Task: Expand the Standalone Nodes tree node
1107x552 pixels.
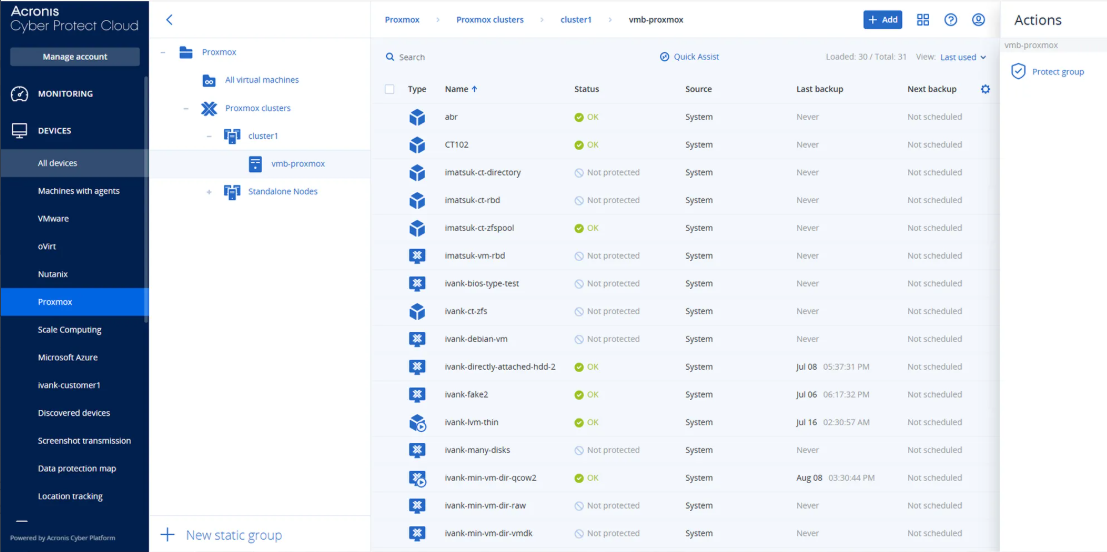Action: pos(209,192)
